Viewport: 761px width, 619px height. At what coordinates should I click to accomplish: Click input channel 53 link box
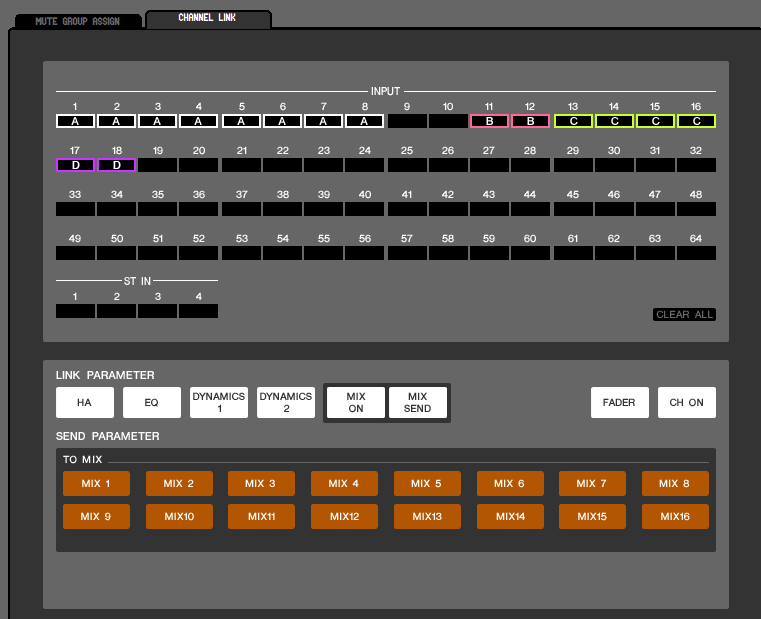tap(241, 253)
